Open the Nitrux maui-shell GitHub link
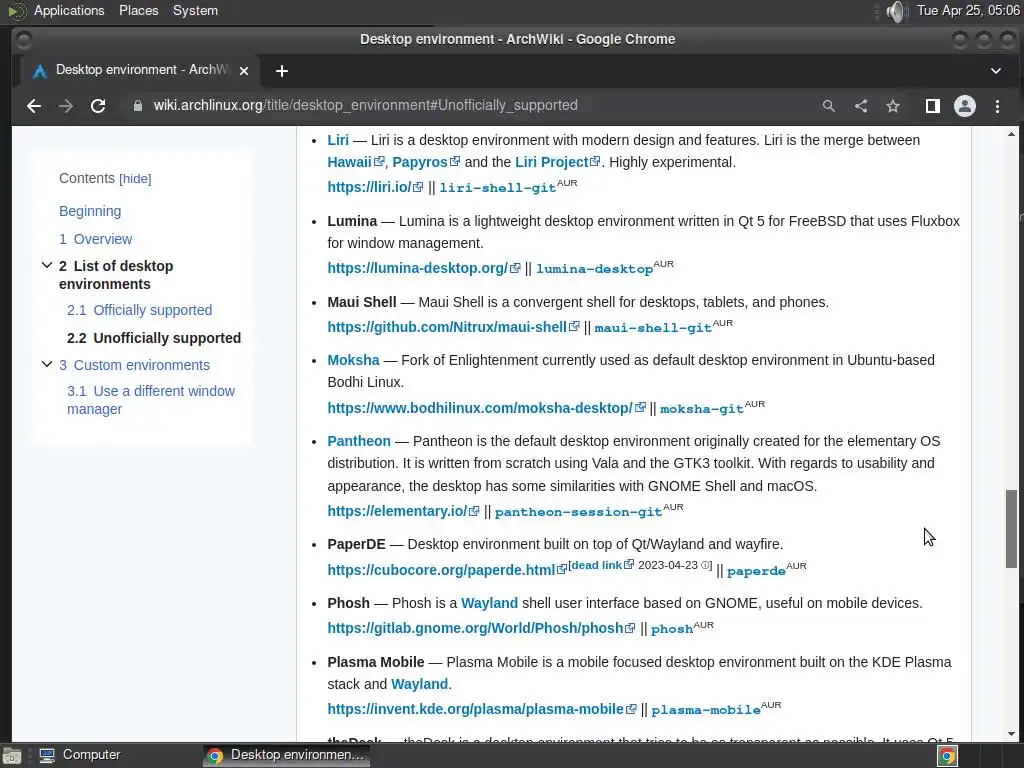 [453, 327]
